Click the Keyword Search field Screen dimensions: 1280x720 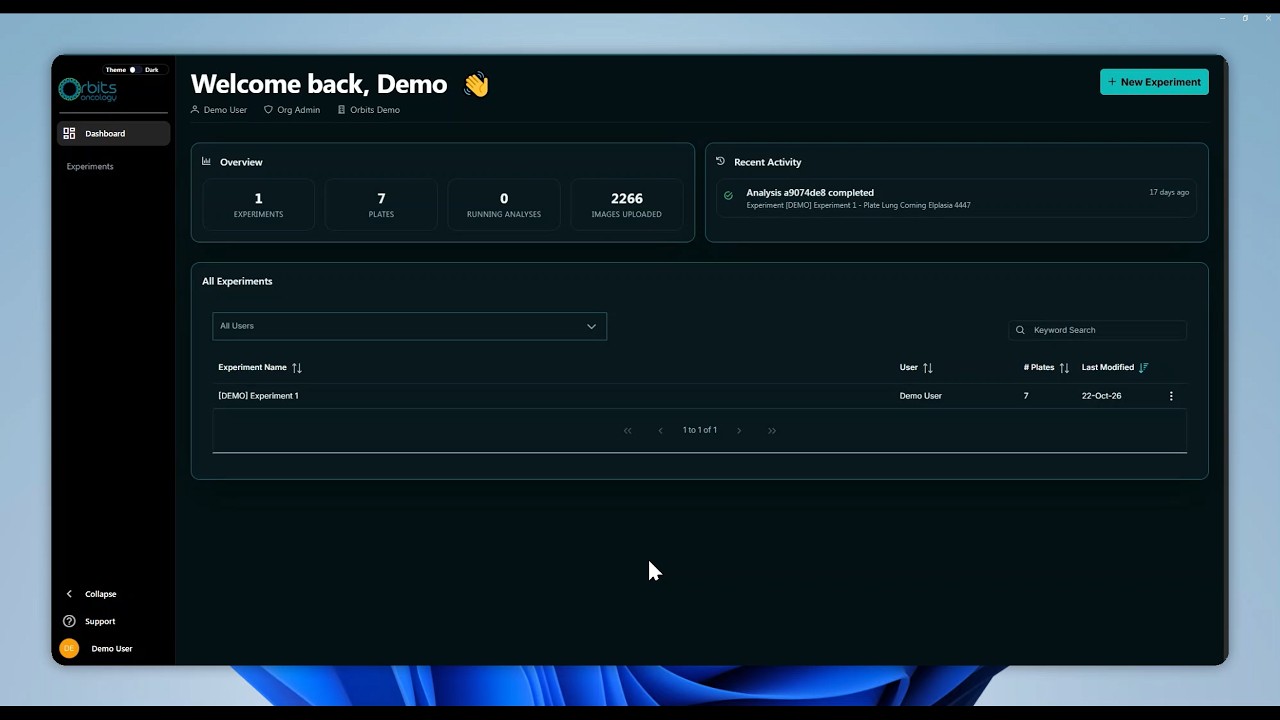click(x=1098, y=330)
